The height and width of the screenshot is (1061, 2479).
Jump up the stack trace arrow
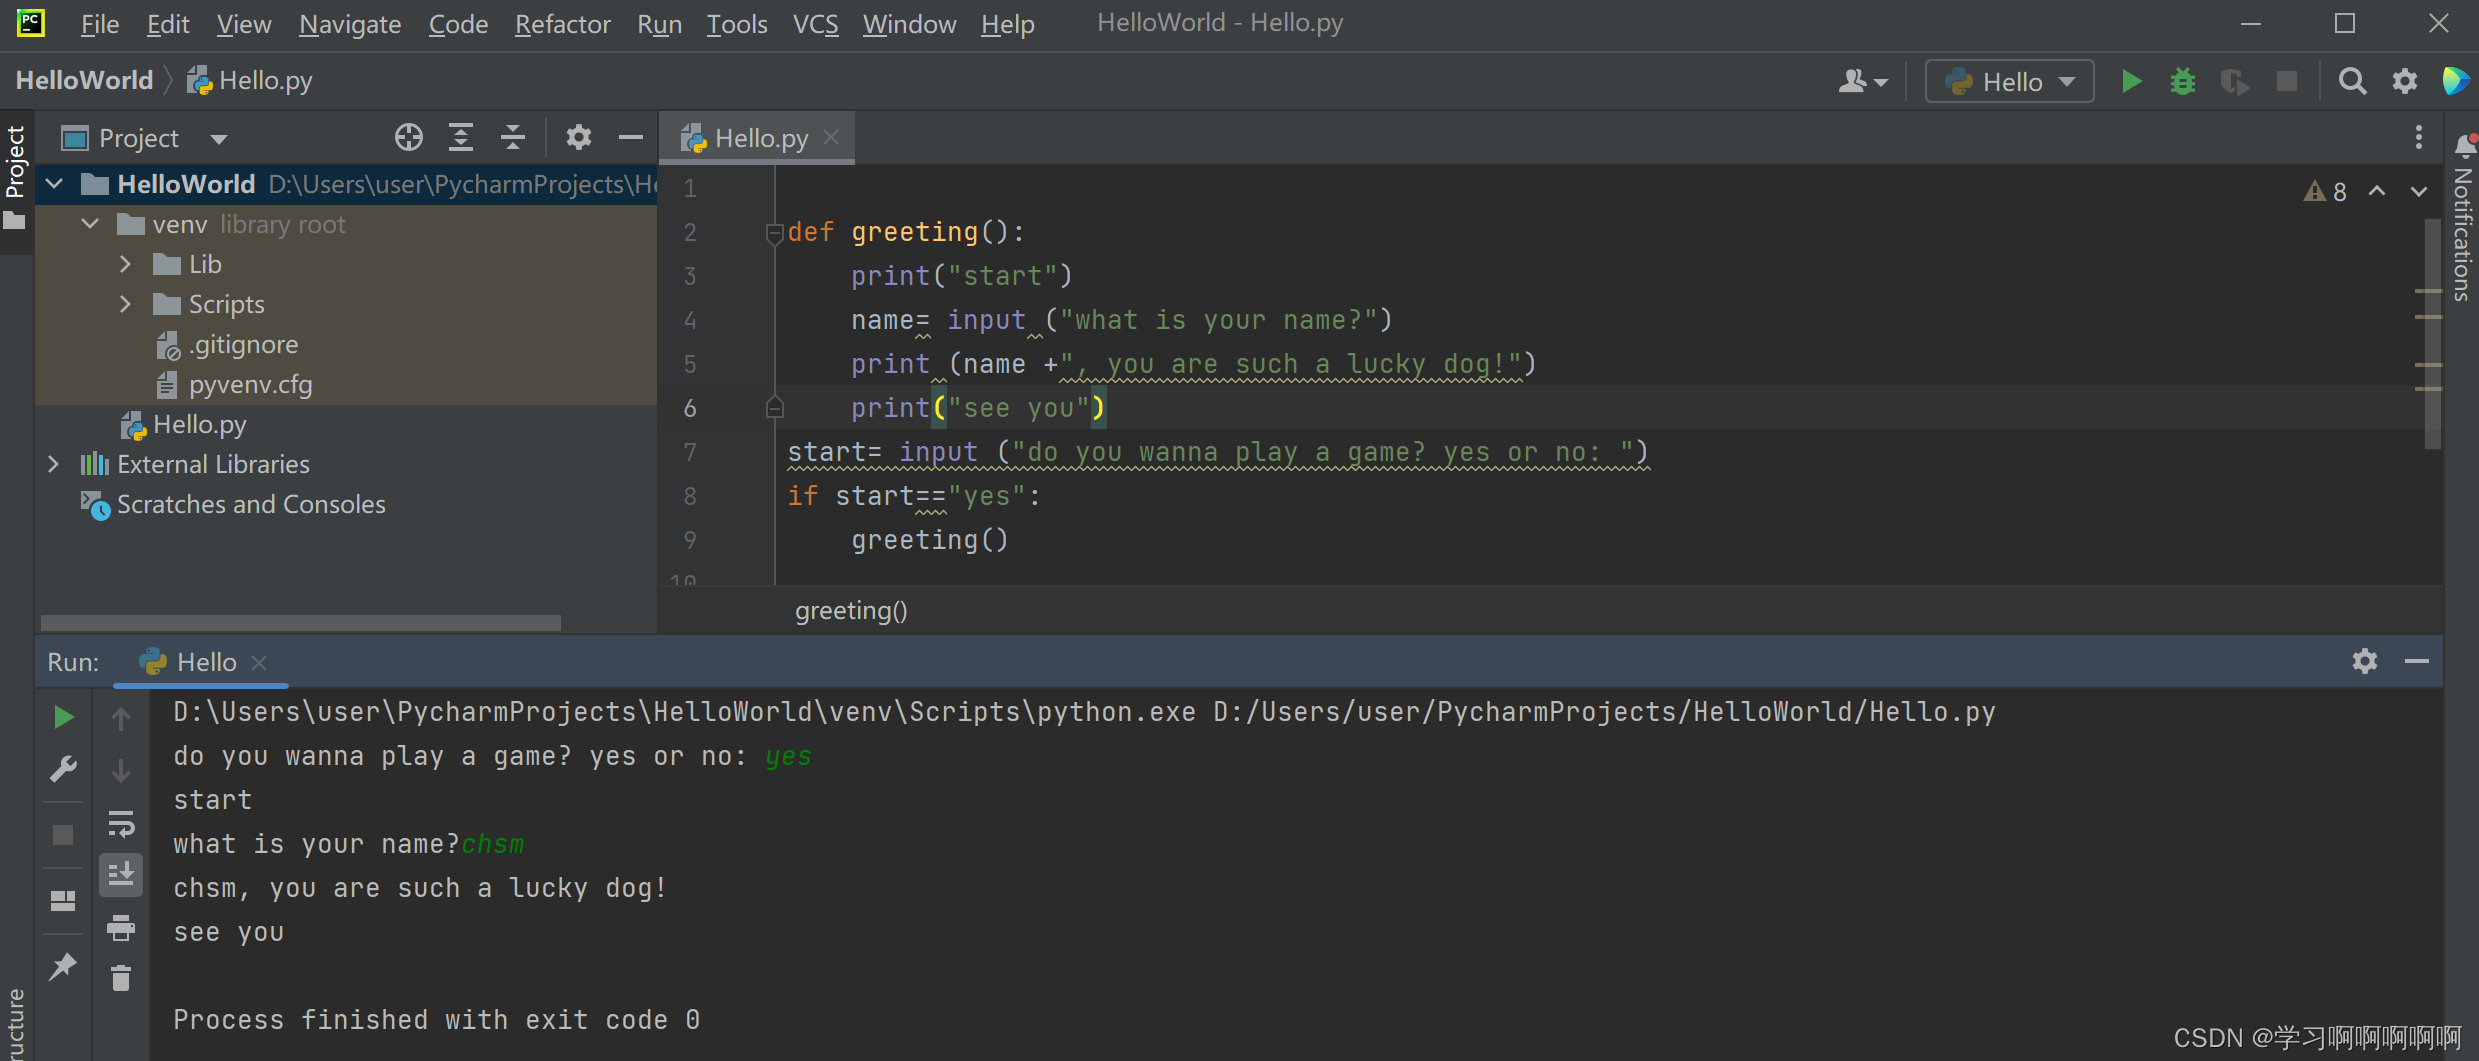[x=121, y=718]
